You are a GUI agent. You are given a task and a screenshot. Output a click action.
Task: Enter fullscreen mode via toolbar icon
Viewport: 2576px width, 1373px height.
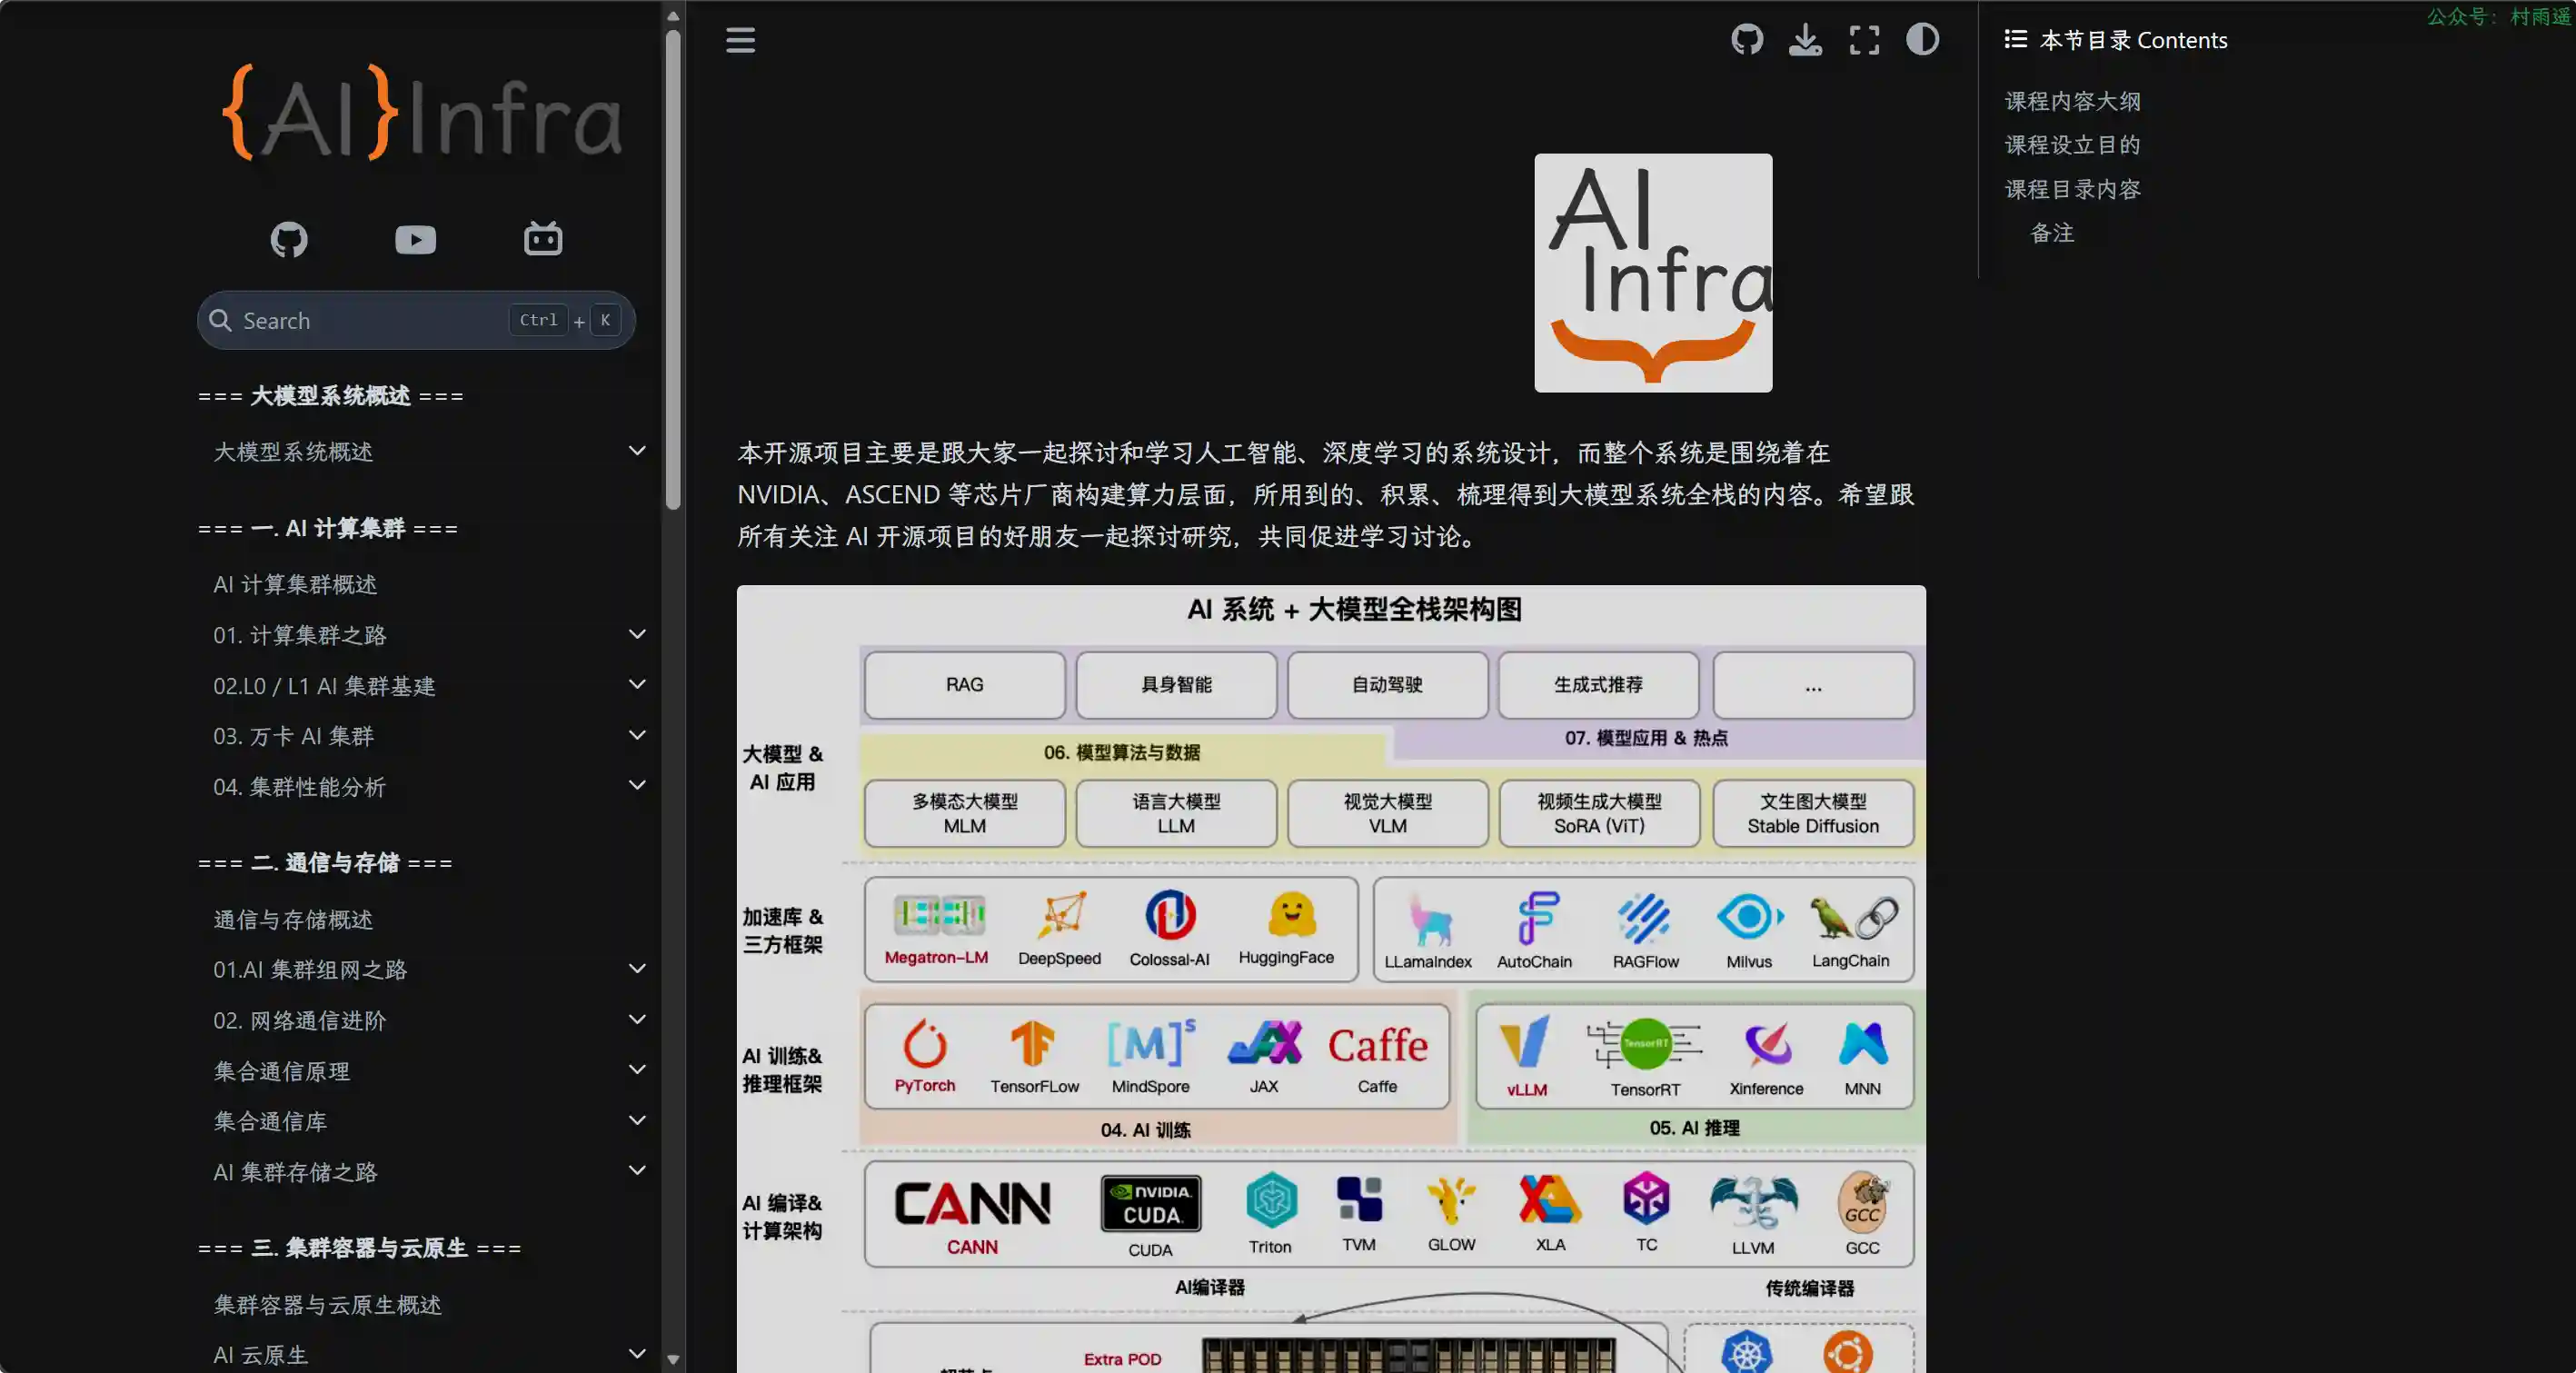pos(1864,40)
